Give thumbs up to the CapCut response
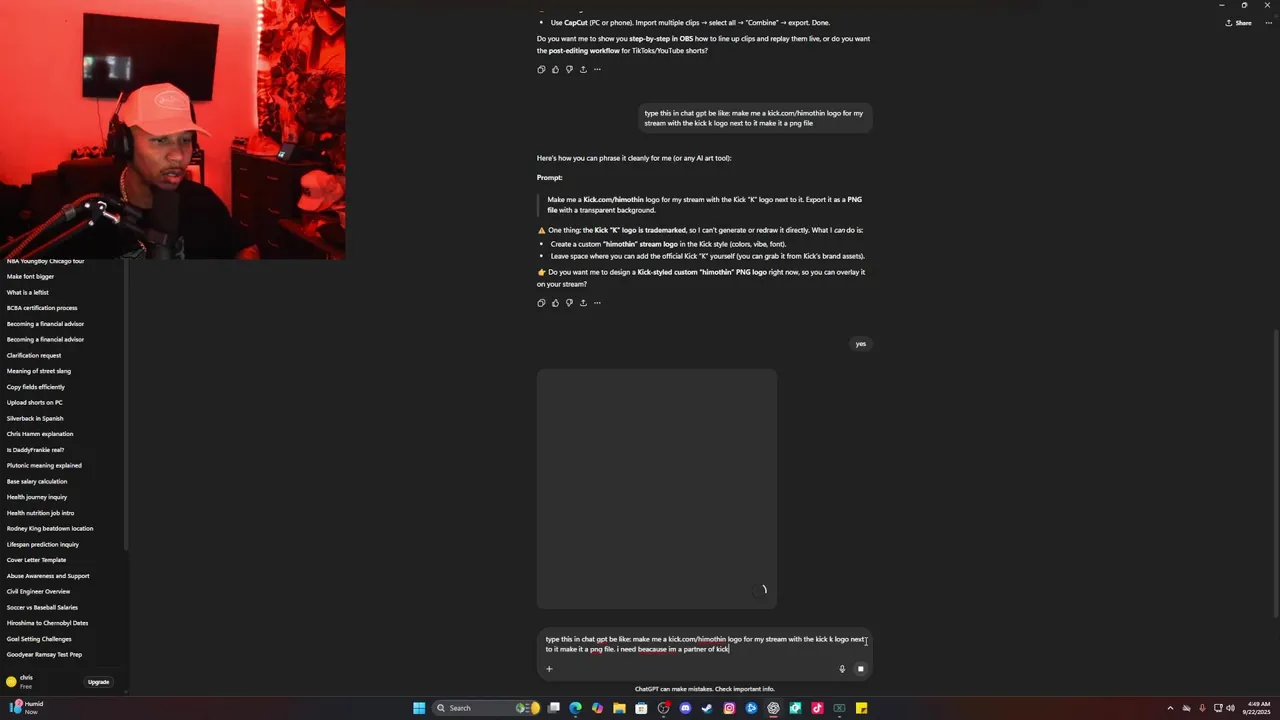 click(555, 69)
